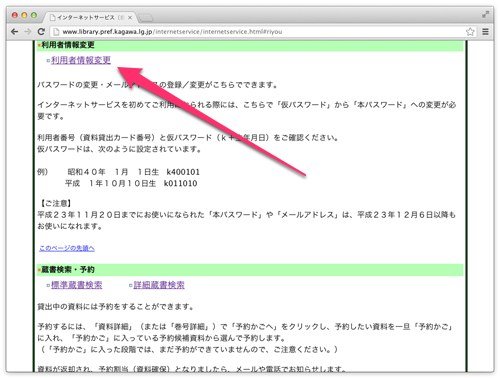
Task: Click the example password k011010
Action: (x=180, y=184)
